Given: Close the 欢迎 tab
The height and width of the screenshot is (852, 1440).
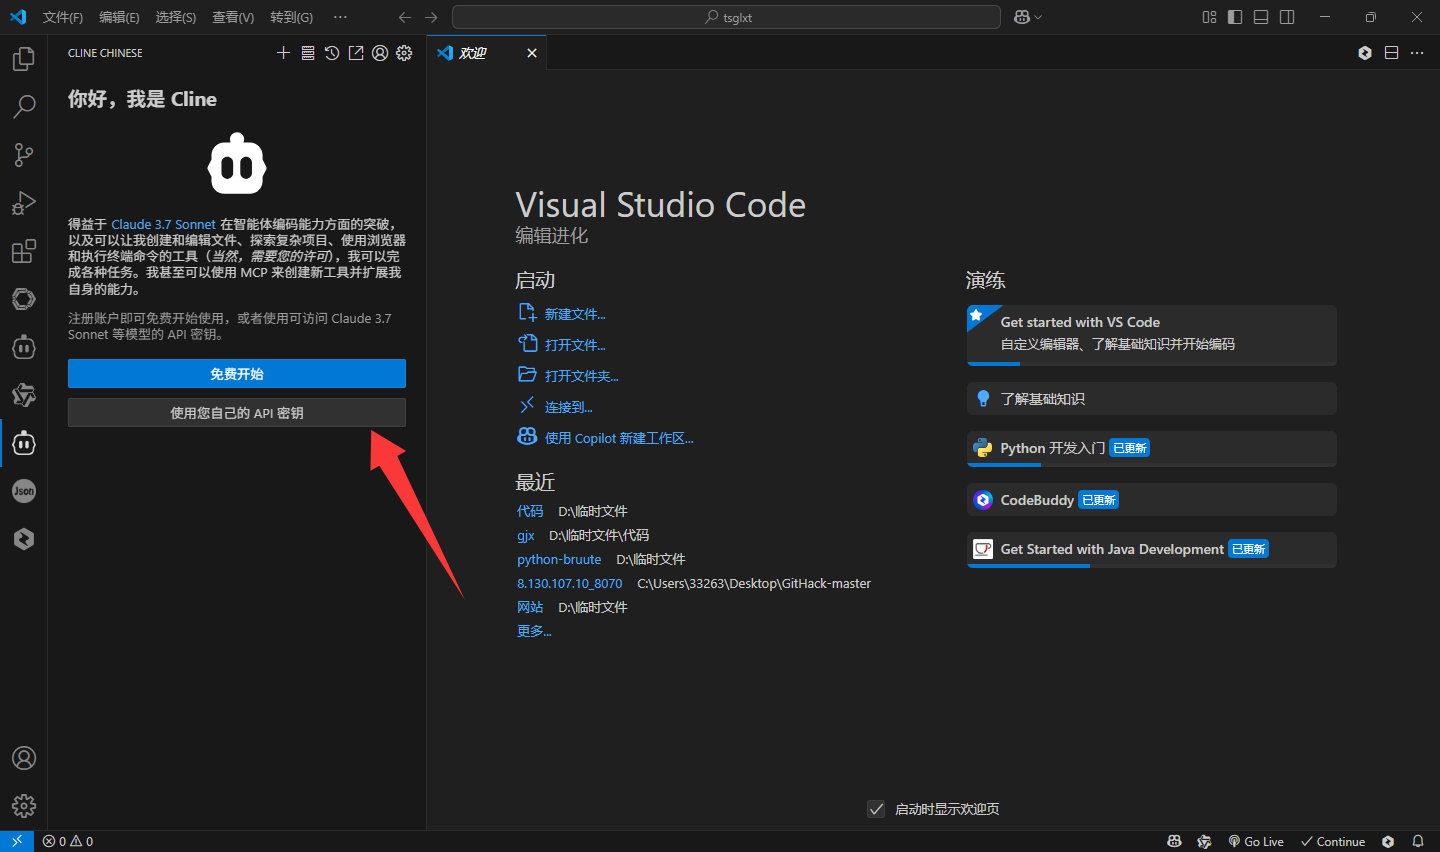Looking at the screenshot, I should coord(532,53).
